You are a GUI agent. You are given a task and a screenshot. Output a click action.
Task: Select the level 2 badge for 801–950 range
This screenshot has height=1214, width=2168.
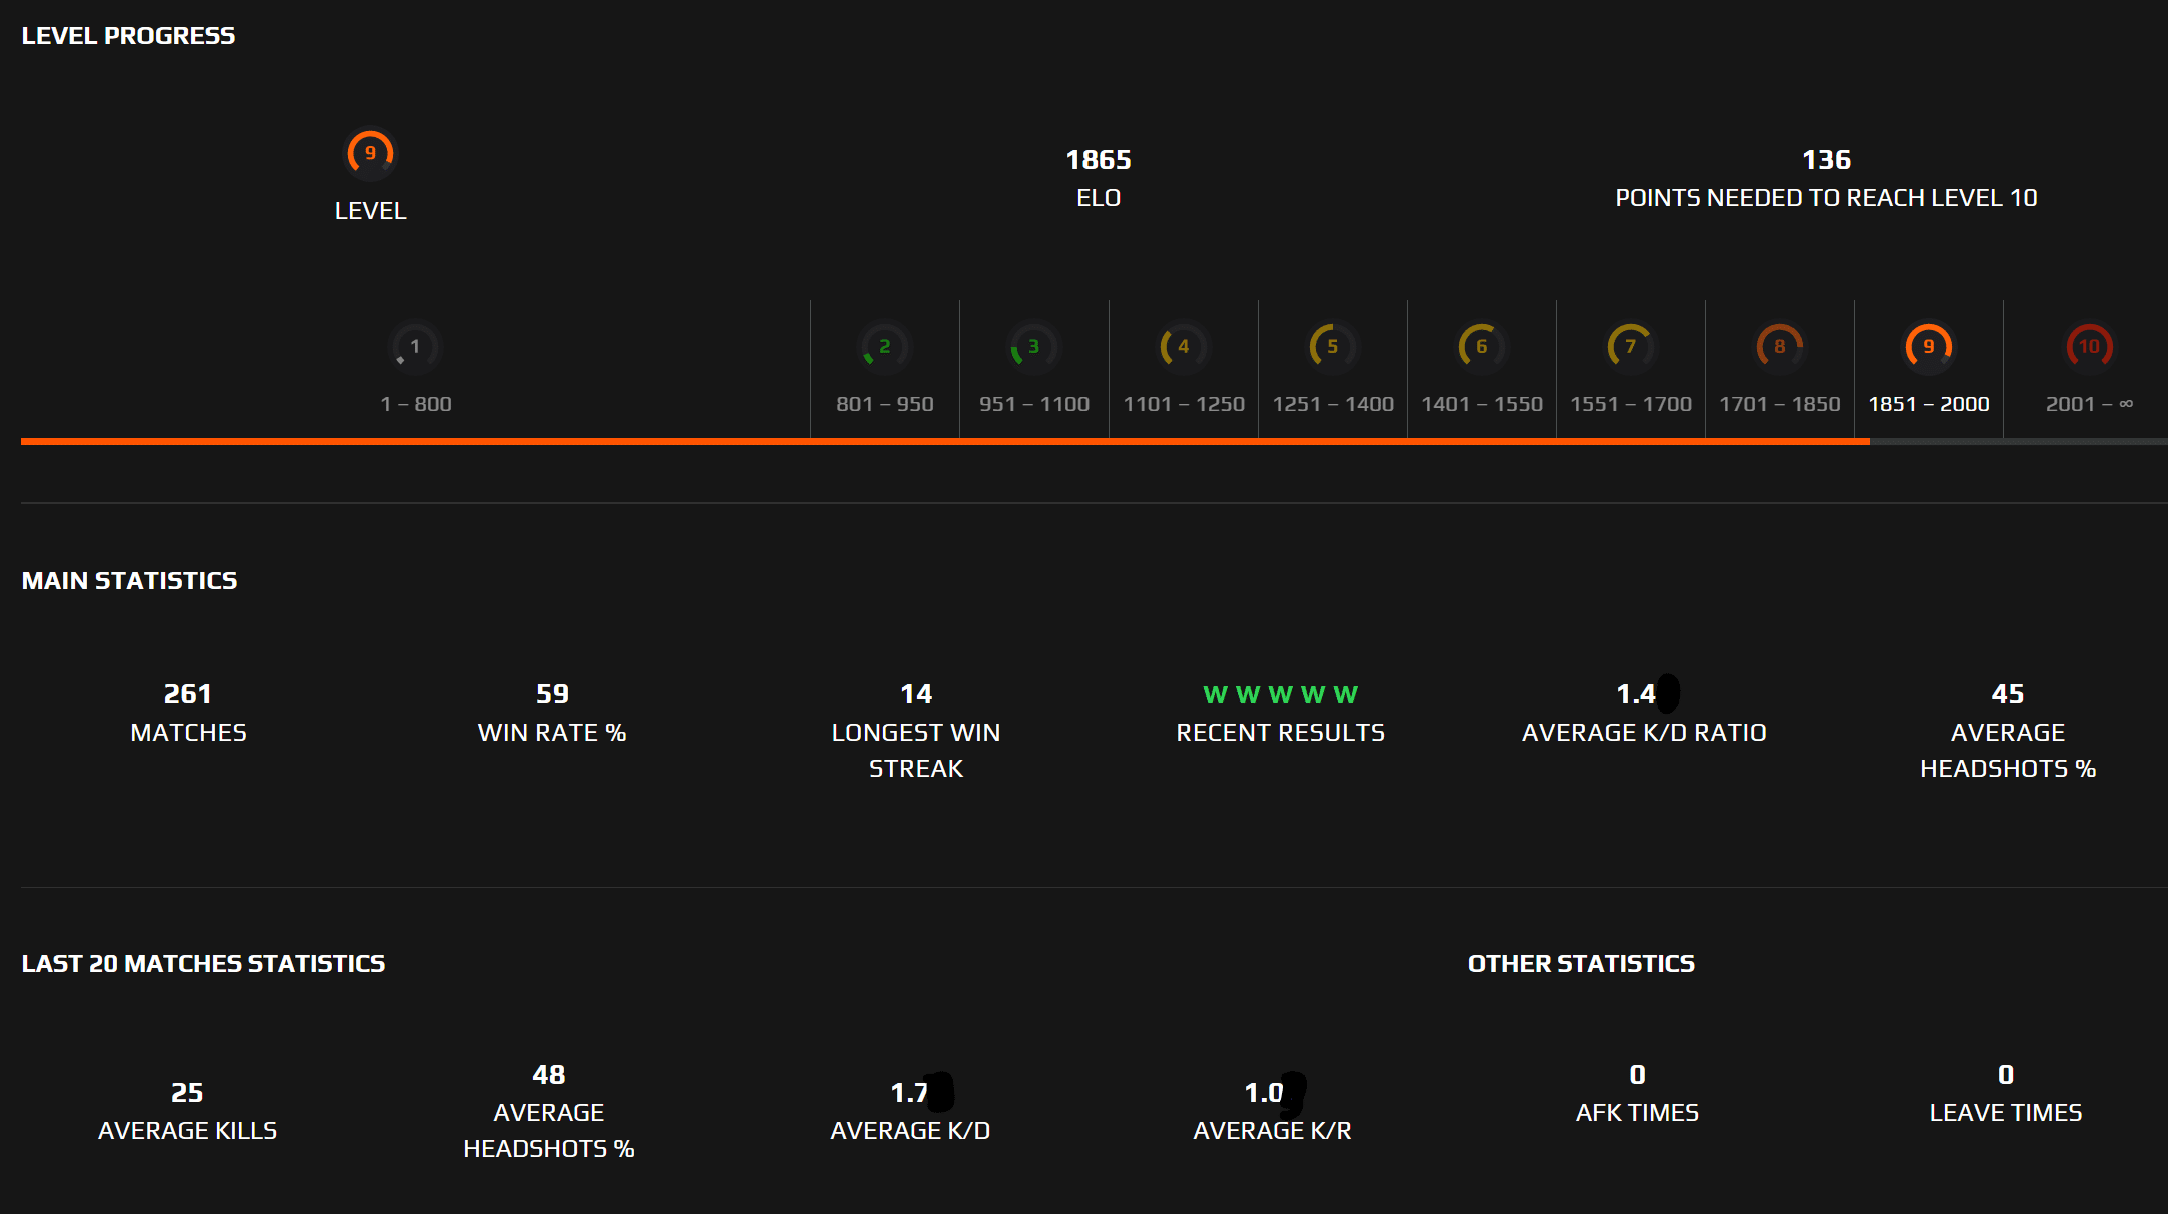click(x=884, y=347)
